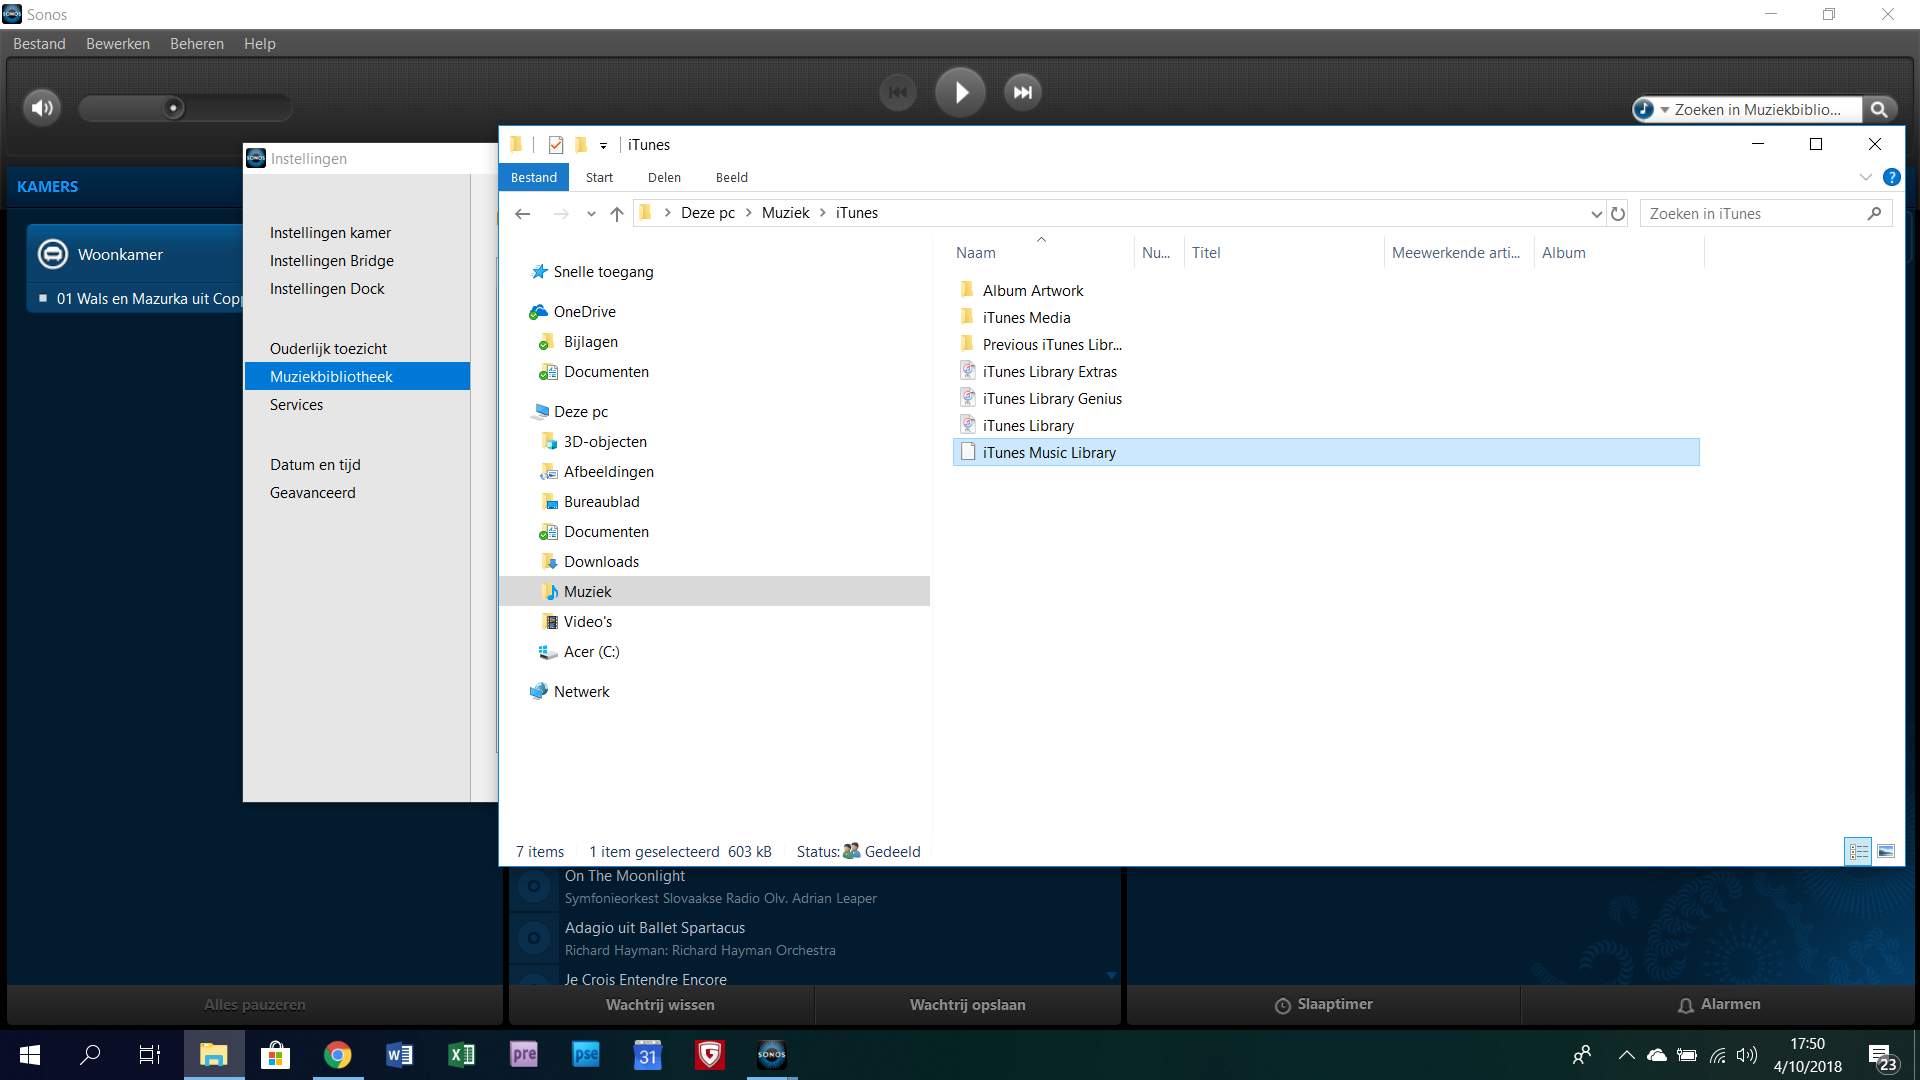The width and height of the screenshot is (1920, 1080).
Task: Adjust the Sonos volume slider
Action: [x=174, y=108]
